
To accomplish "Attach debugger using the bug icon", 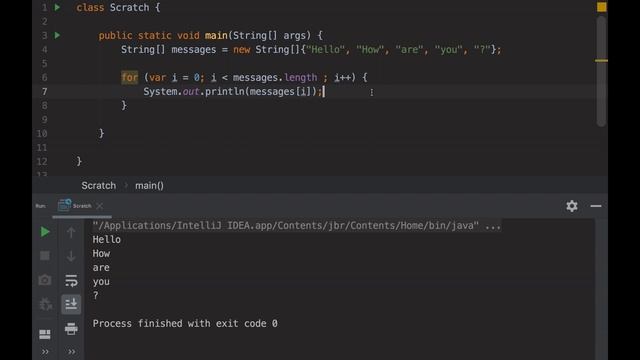I will click(45, 304).
